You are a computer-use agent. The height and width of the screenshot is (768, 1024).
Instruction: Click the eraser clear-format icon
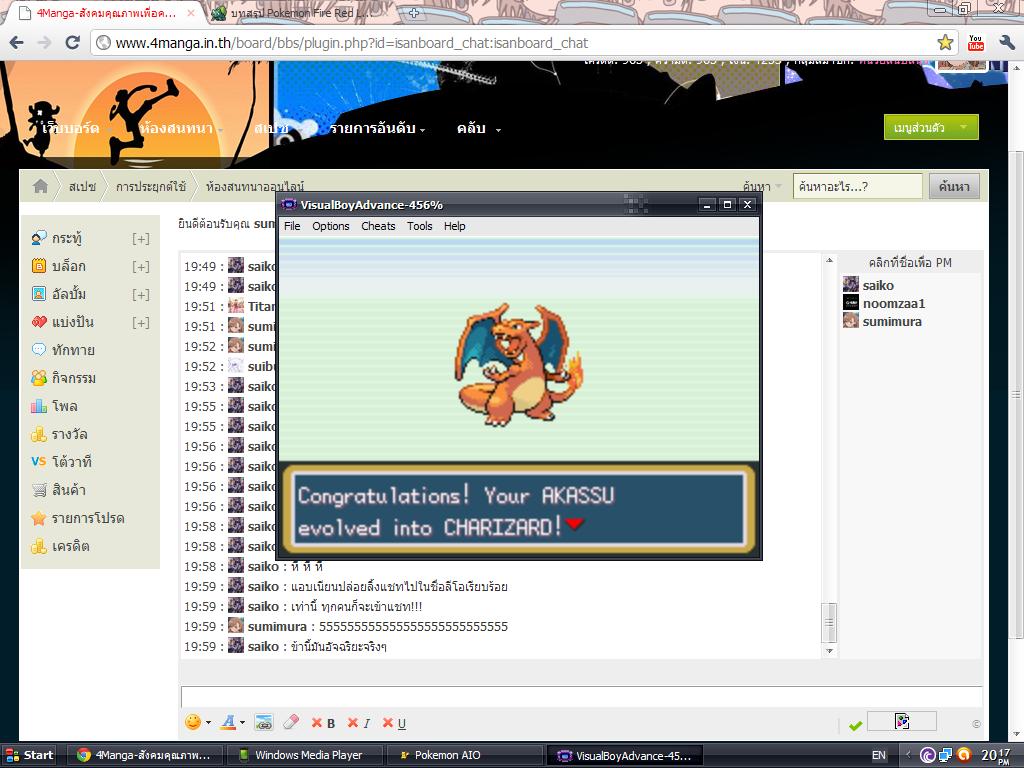291,722
